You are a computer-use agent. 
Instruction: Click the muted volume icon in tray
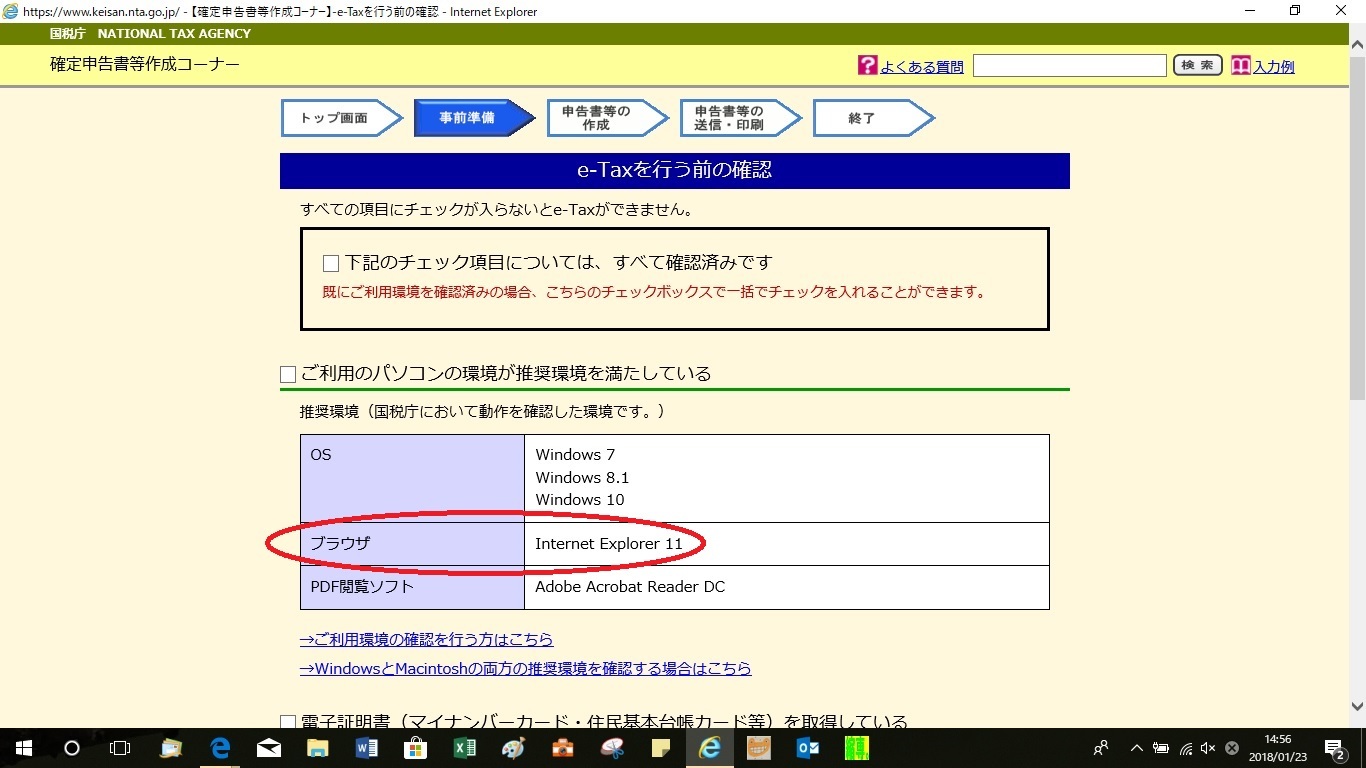[x=1209, y=748]
